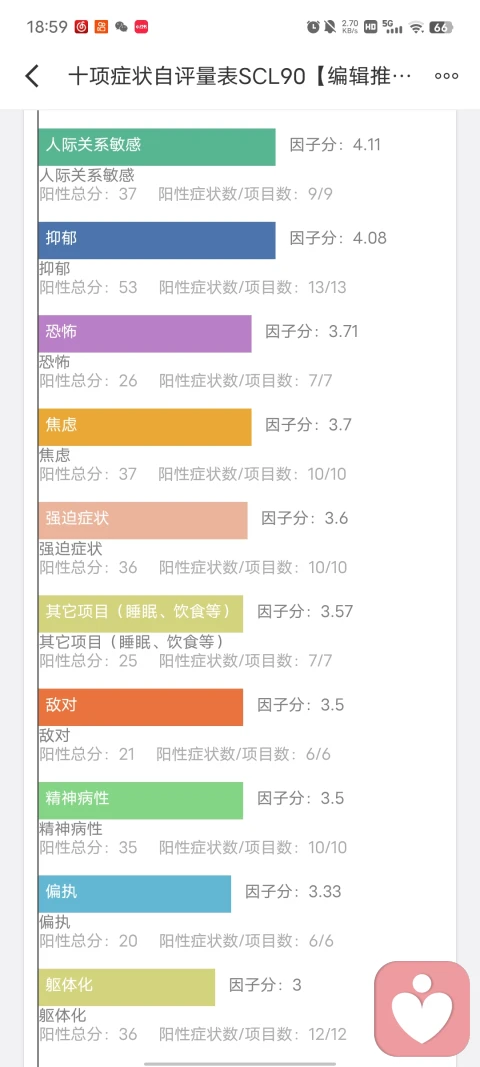Screen dimensions: 480x1067
Task: Select the orange 焦虑 bar
Action: (145, 427)
